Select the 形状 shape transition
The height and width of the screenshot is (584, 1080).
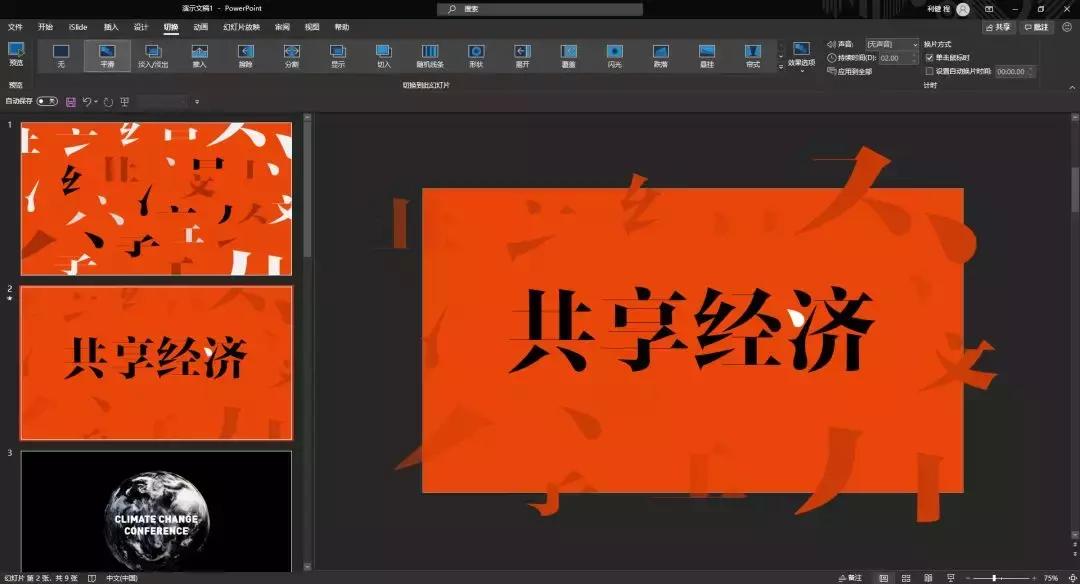coord(476,55)
